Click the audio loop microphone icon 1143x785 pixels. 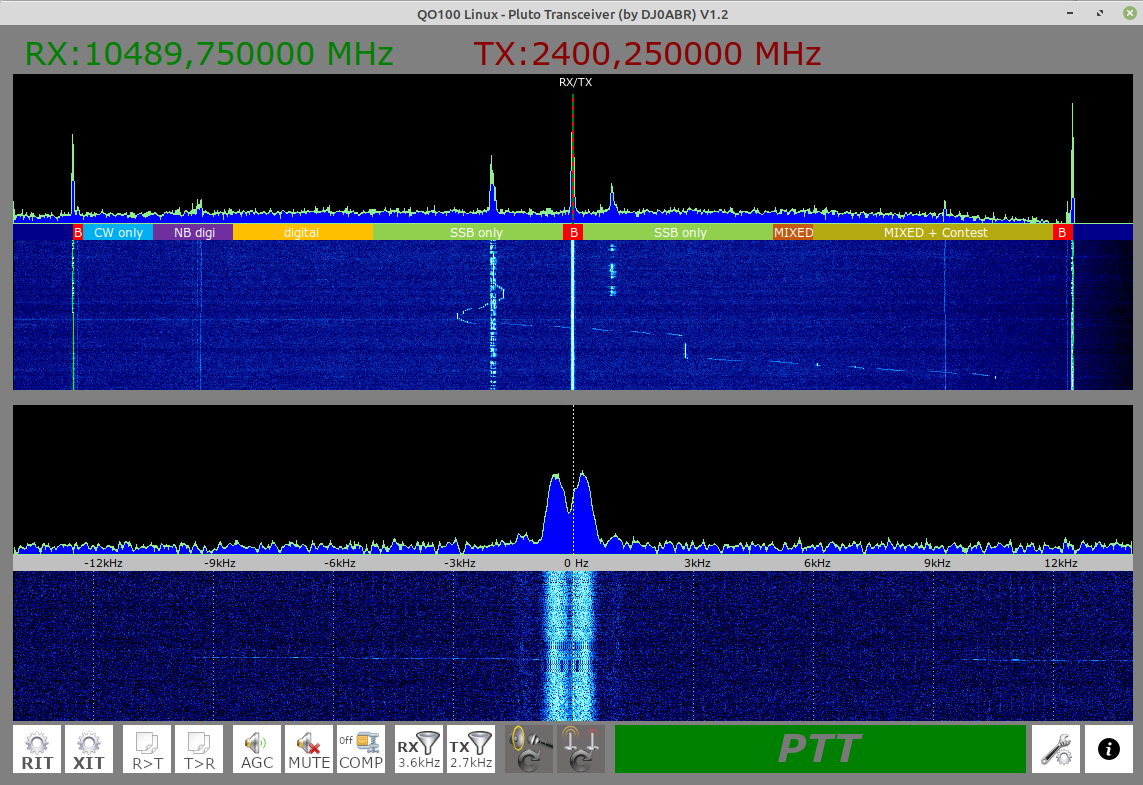529,750
